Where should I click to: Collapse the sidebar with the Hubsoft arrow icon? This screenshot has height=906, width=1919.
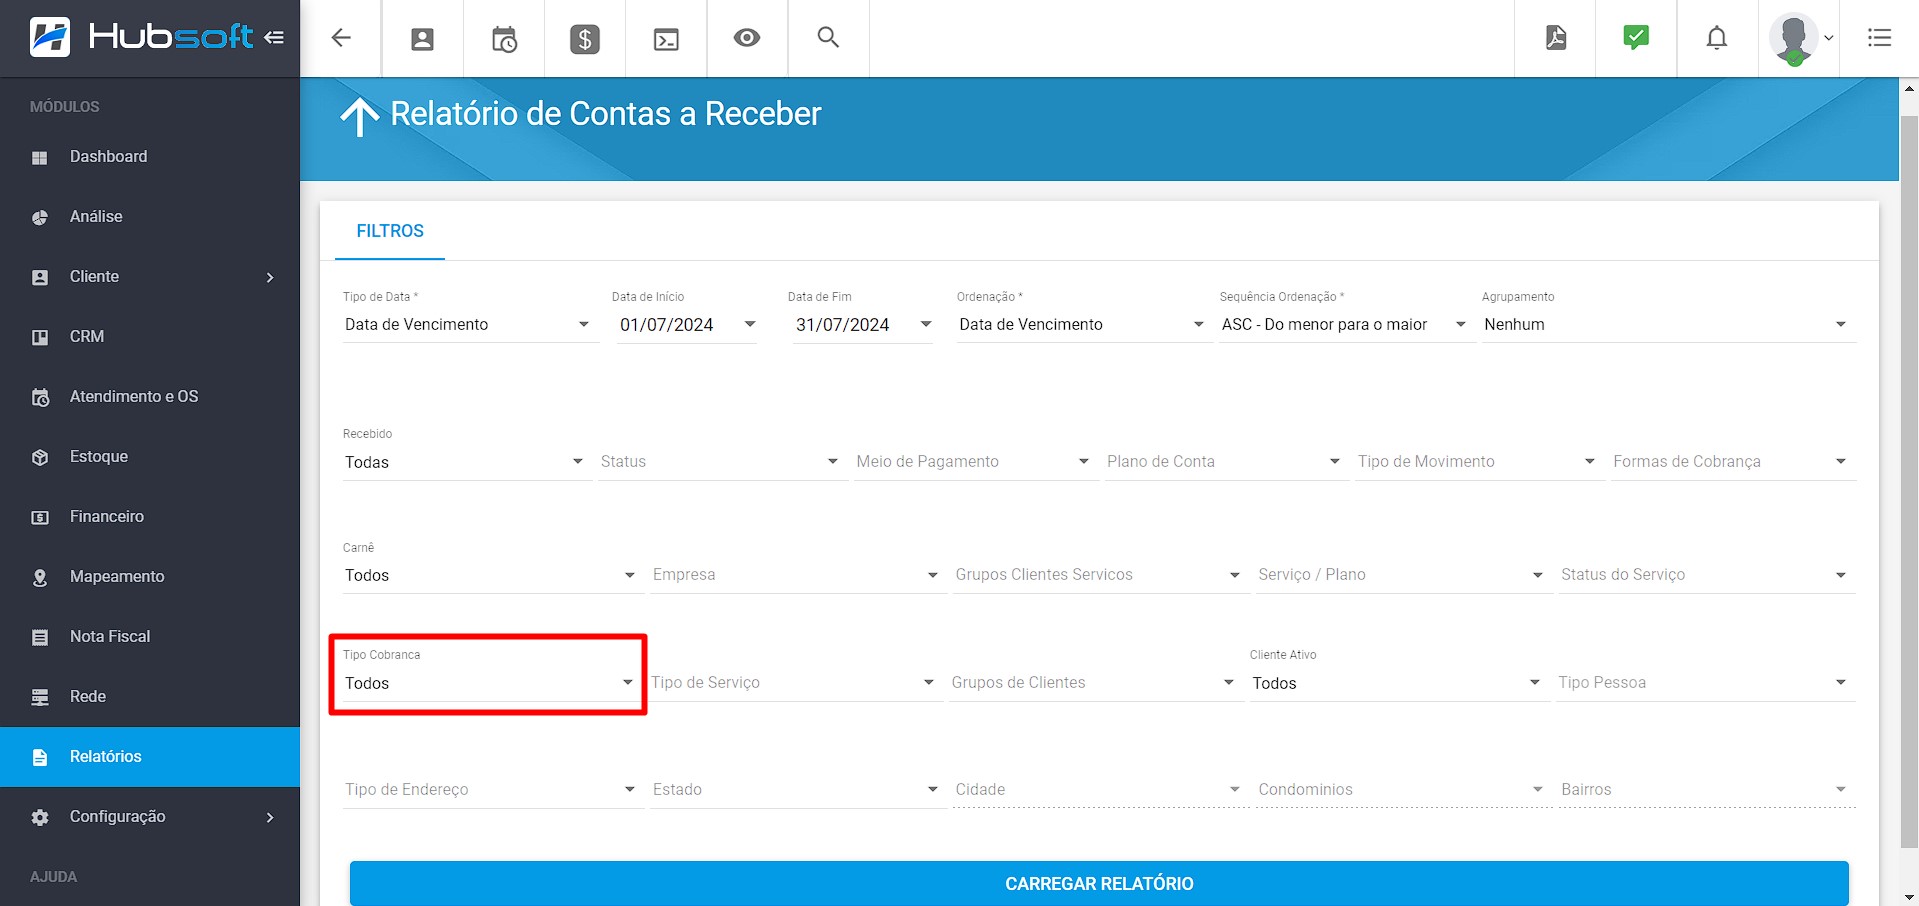click(274, 38)
